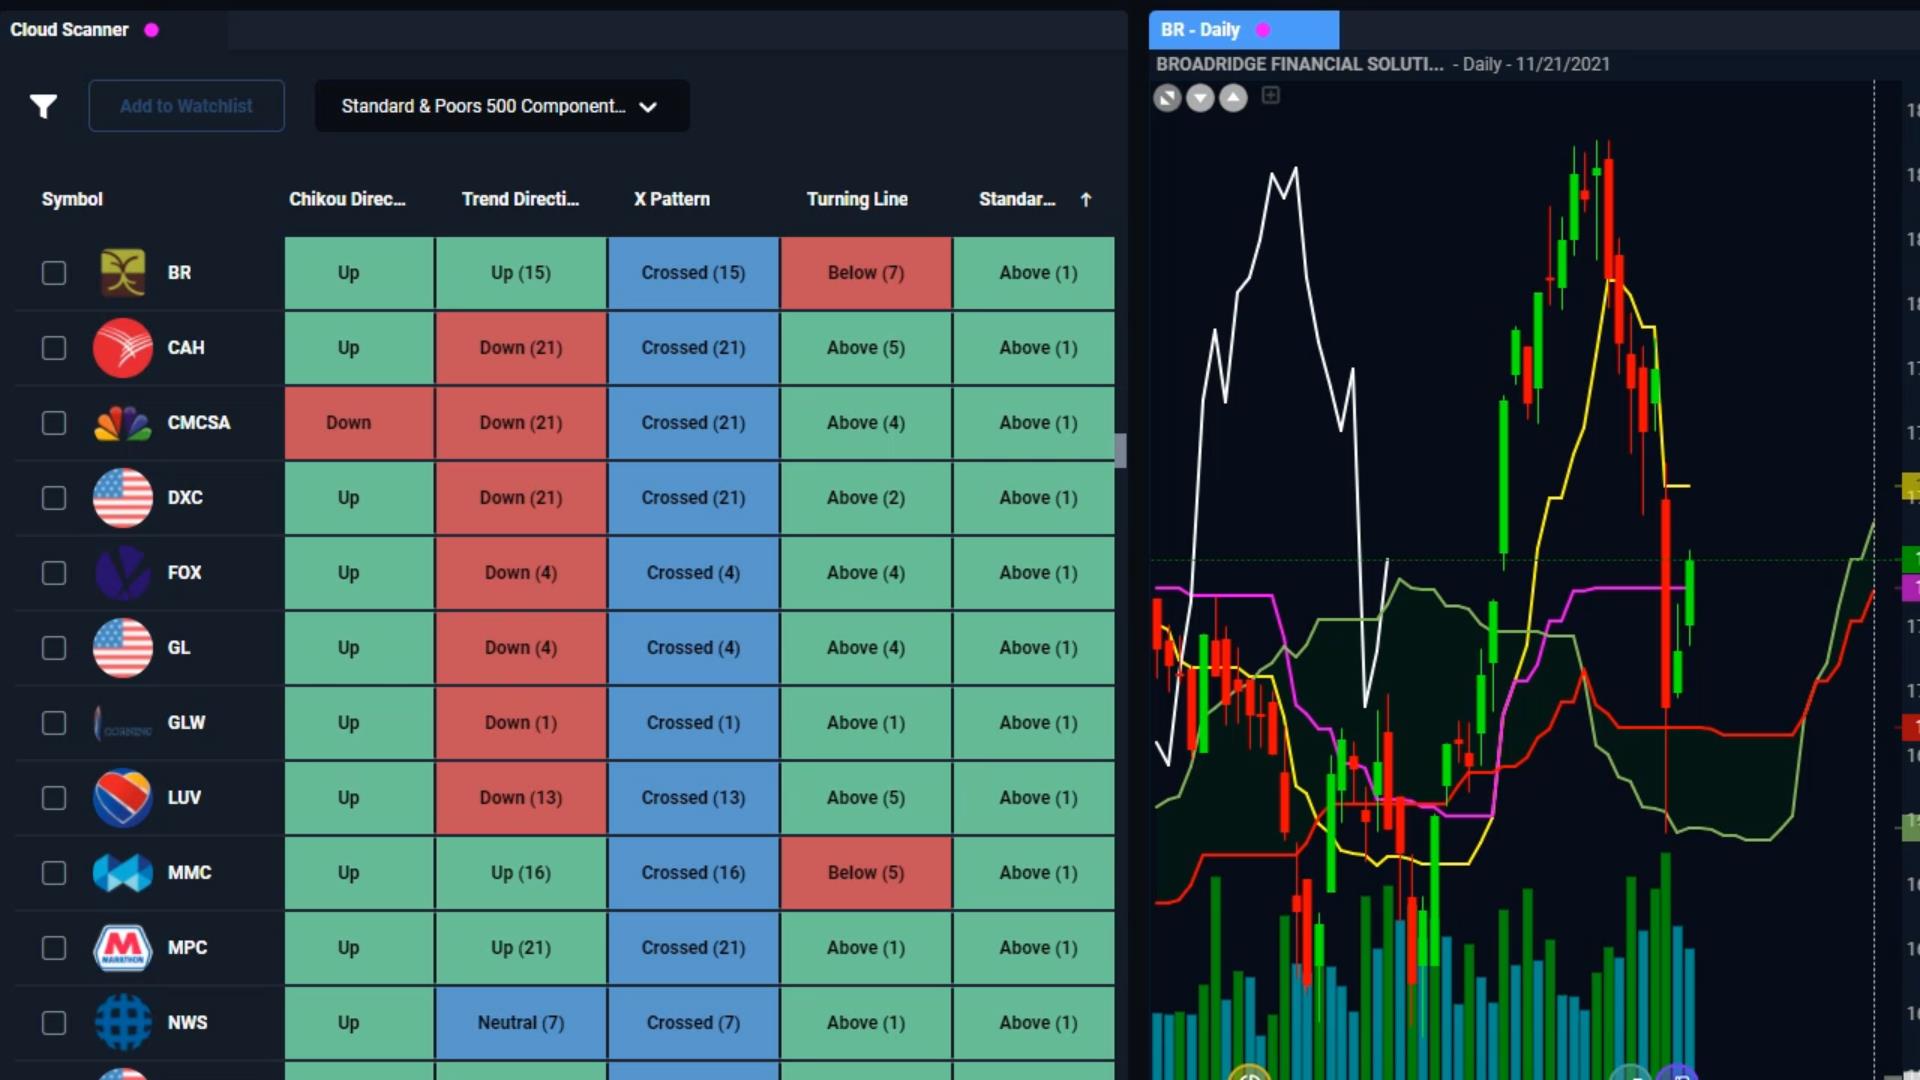Open the Standard & Poors 500 Components dropdown
Viewport: 1920px width, 1080px height.
click(502, 106)
